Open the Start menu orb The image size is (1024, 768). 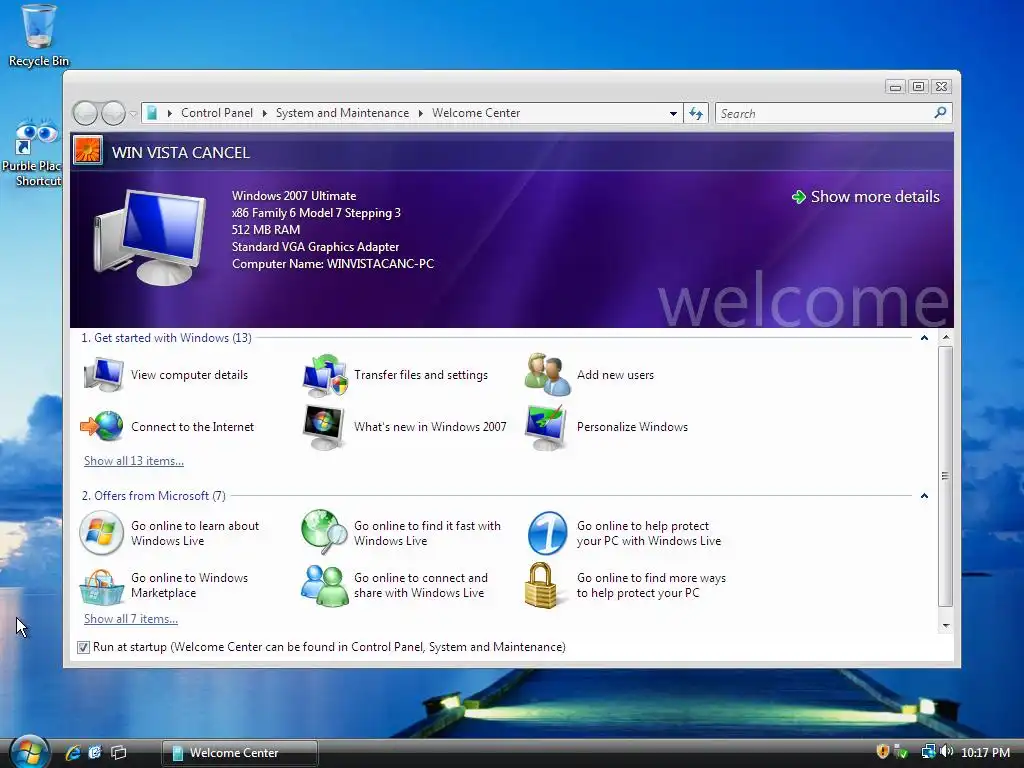click(x=30, y=752)
